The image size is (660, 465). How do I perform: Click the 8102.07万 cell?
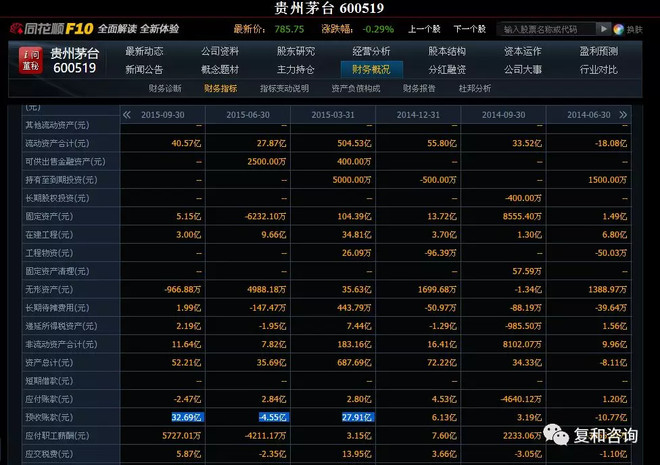[522, 344]
